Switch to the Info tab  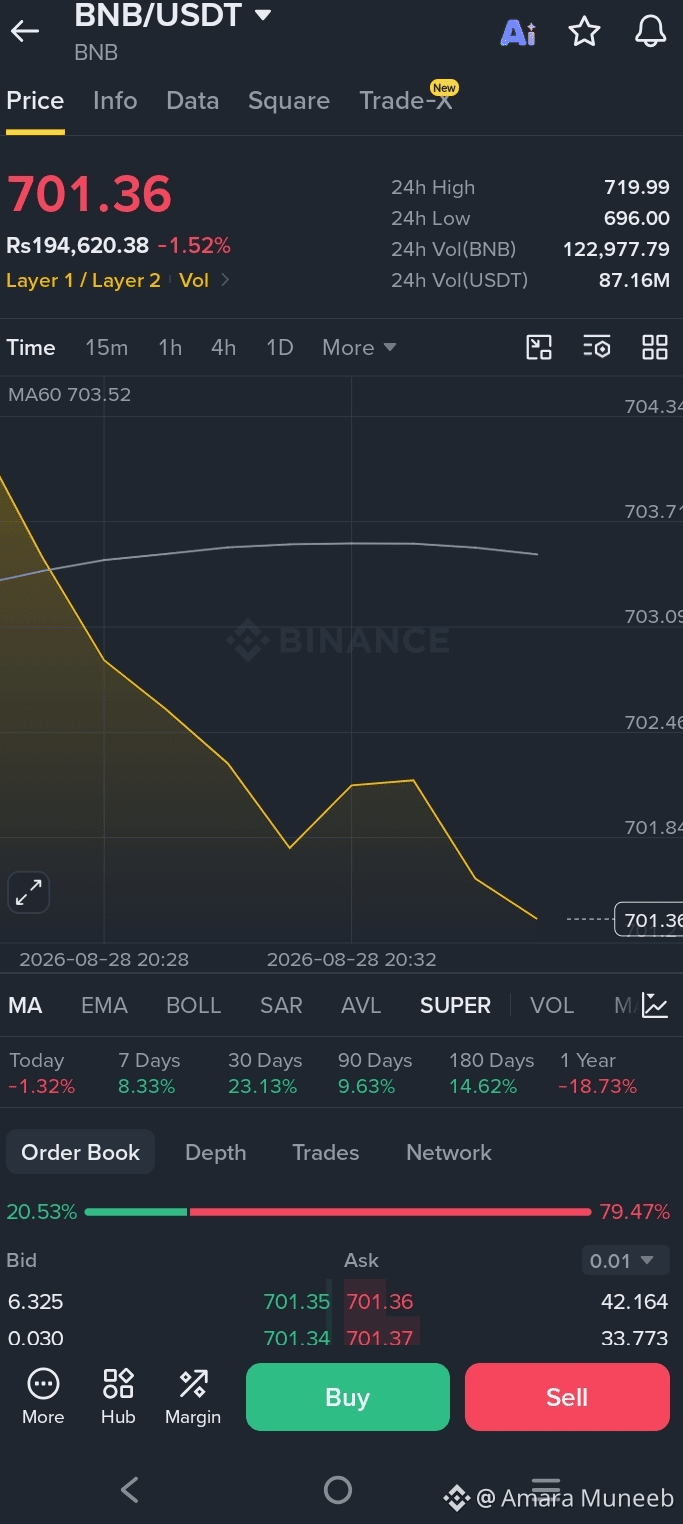pyautogui.click(x=115, y=100)
